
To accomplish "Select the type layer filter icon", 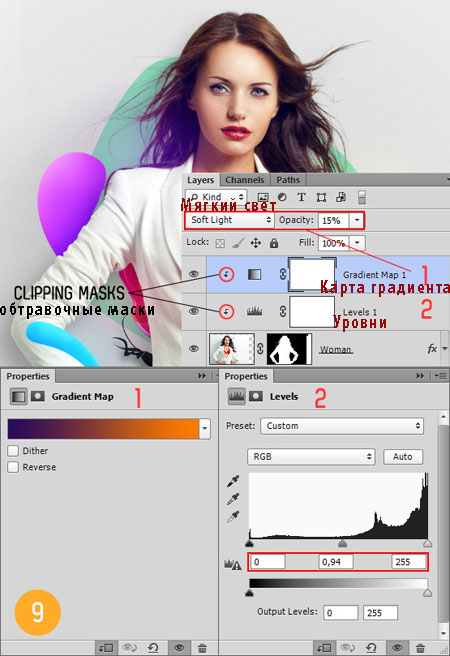I will (302, 197).
